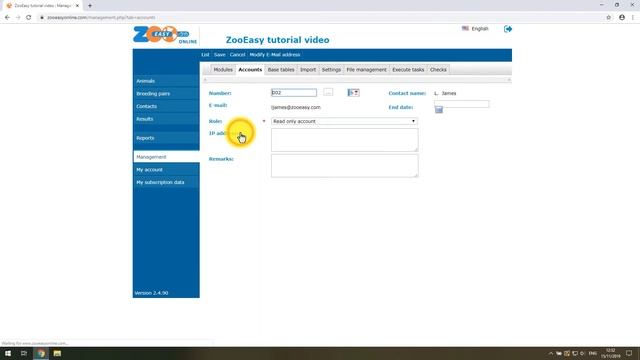This screenshot has height=360, width=640.
Task: Click the ZooEasy Online logo
Action: (x=165, y=35)
